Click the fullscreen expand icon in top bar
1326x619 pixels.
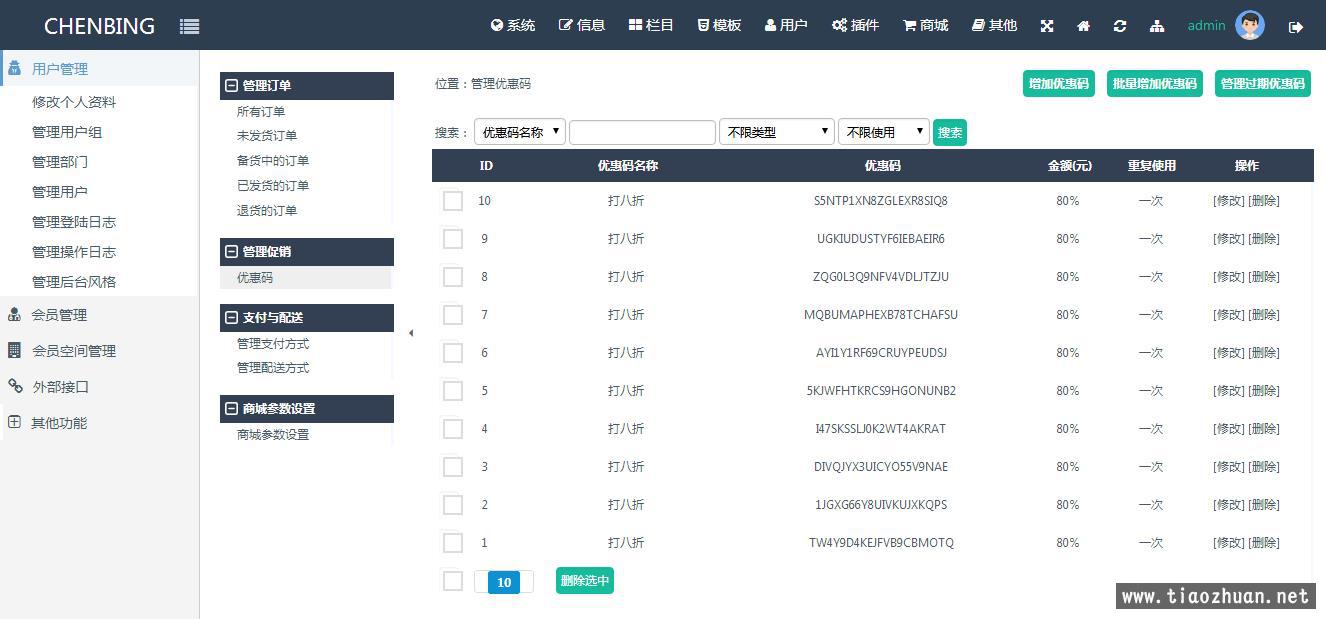pyautogui.click(x=1047, y=26)
